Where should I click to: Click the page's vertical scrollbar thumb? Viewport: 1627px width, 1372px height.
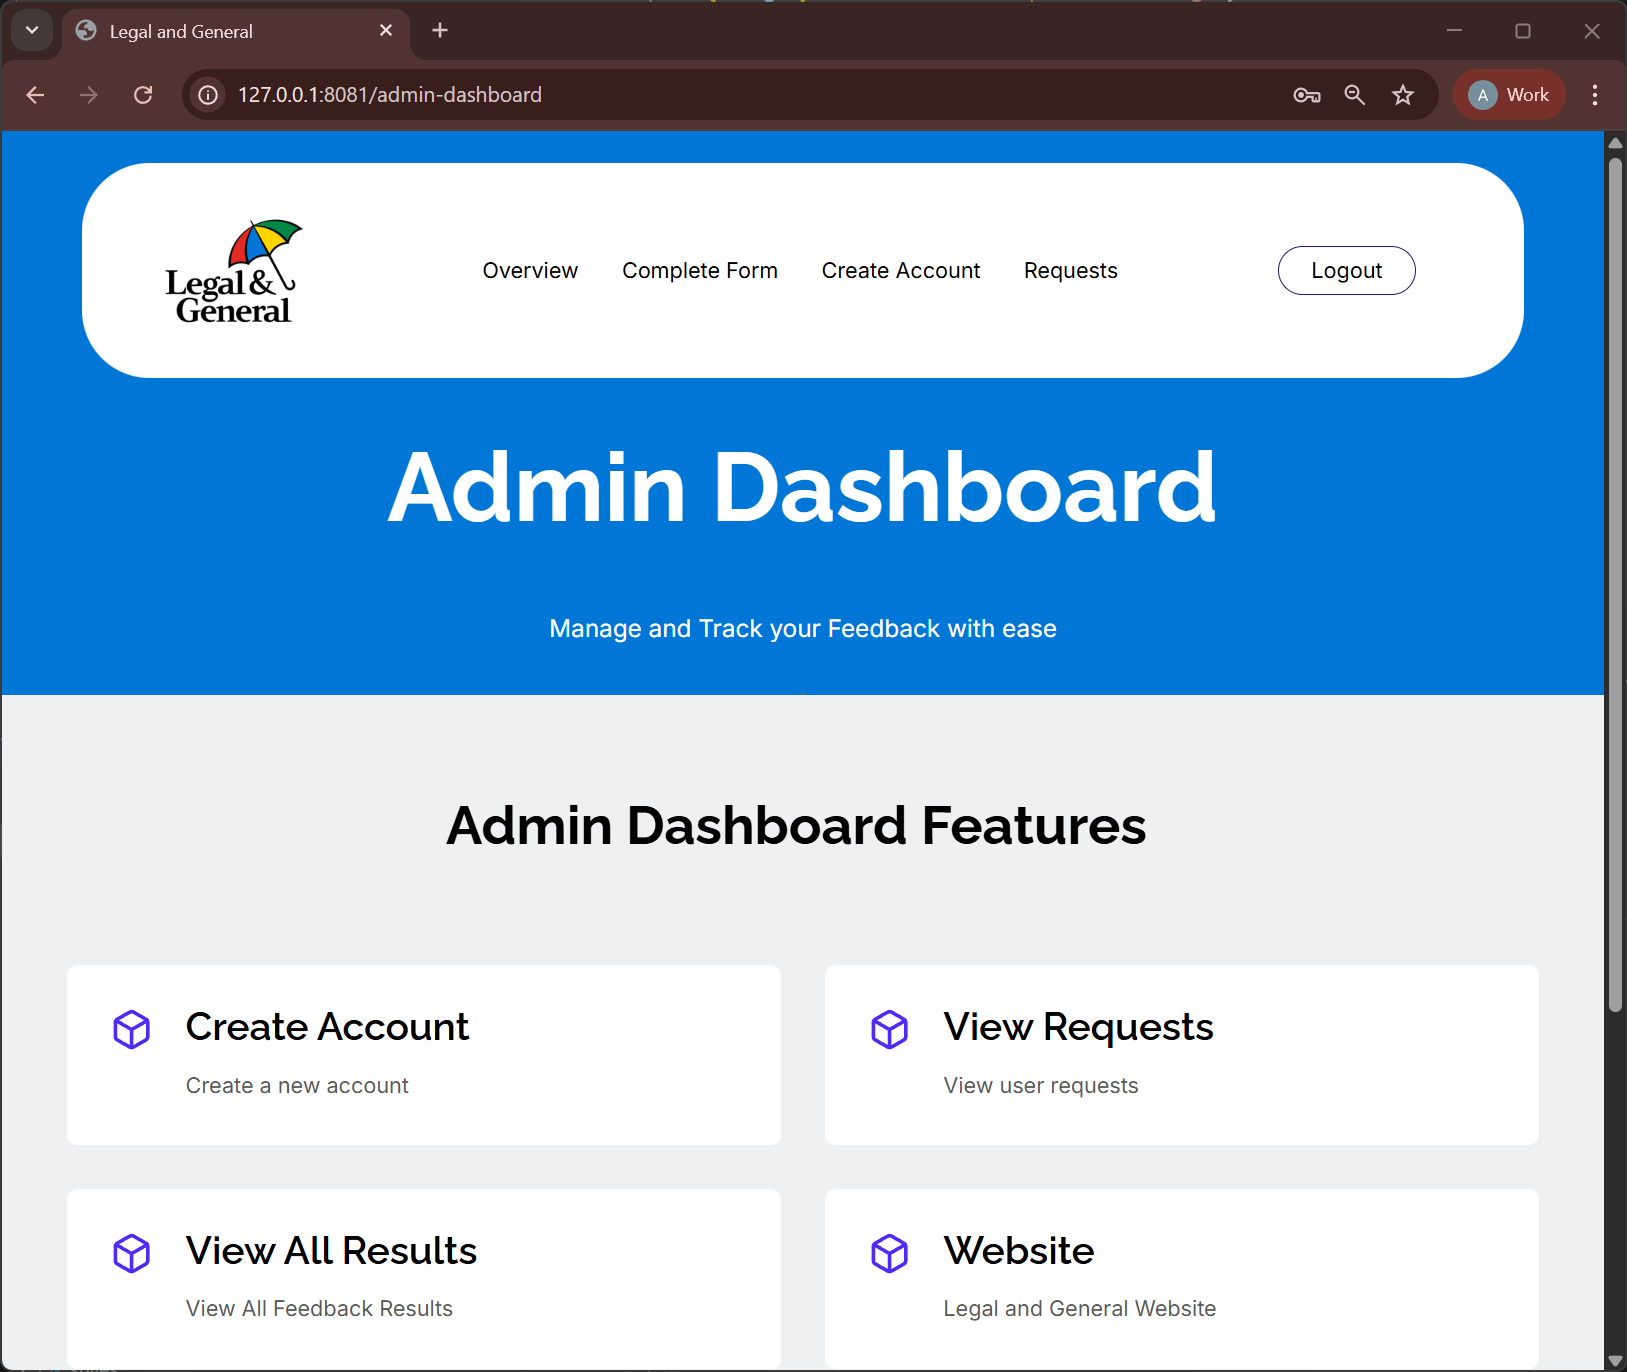[x=1614, y=580]
